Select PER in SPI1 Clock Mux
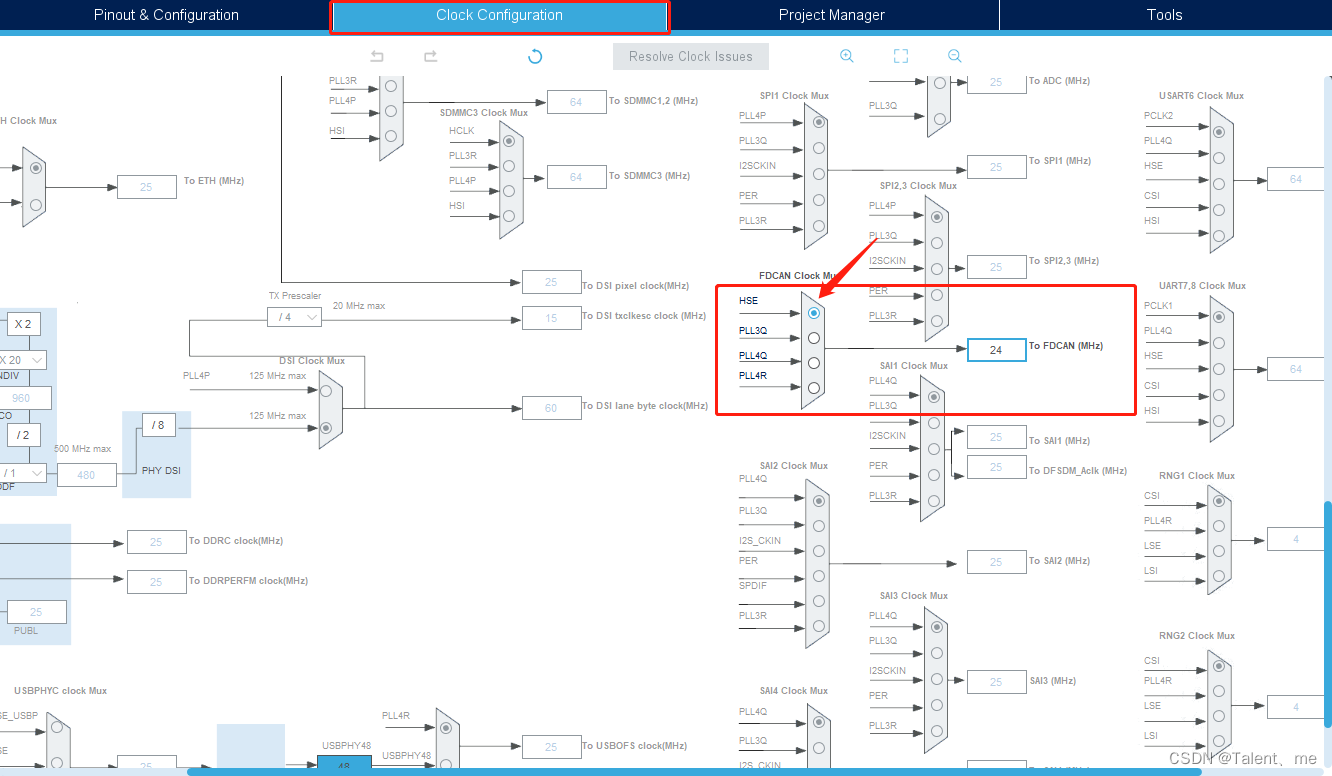This screenshot has width=1332, height=776. [x=820, y=200]
